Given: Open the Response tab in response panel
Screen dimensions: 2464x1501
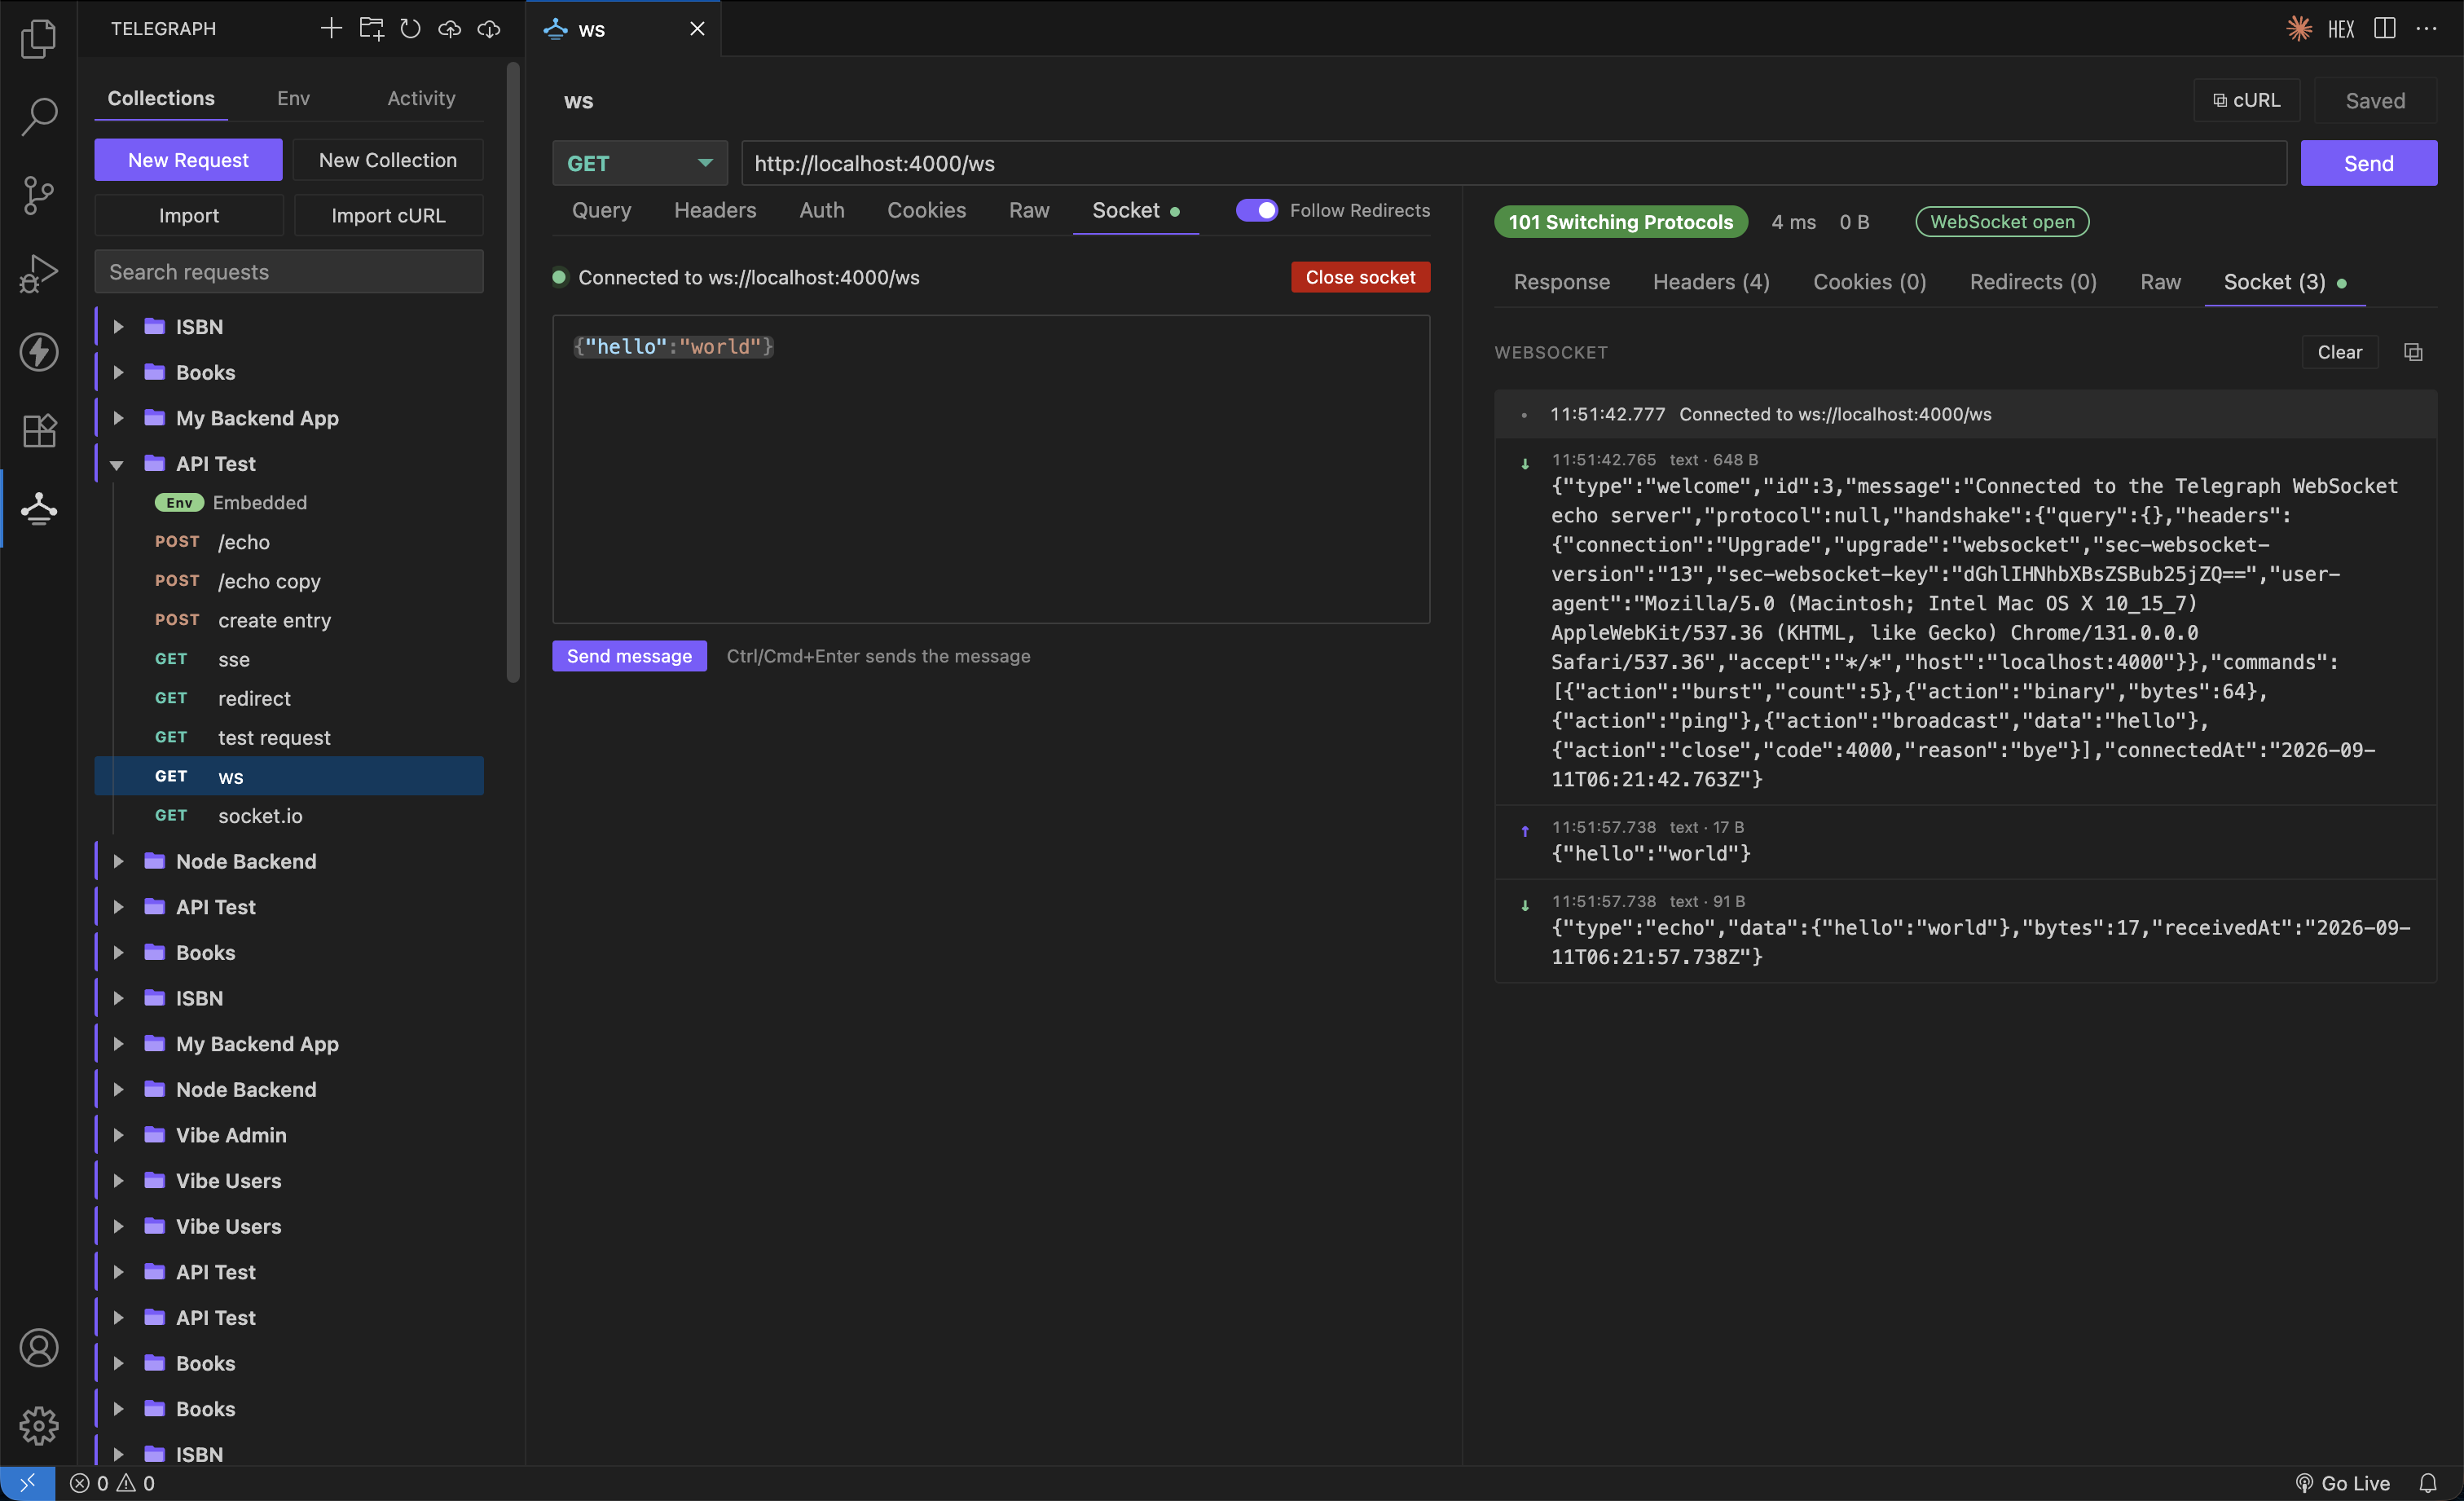Looking at the screenshot, I should coord(1561,282).
